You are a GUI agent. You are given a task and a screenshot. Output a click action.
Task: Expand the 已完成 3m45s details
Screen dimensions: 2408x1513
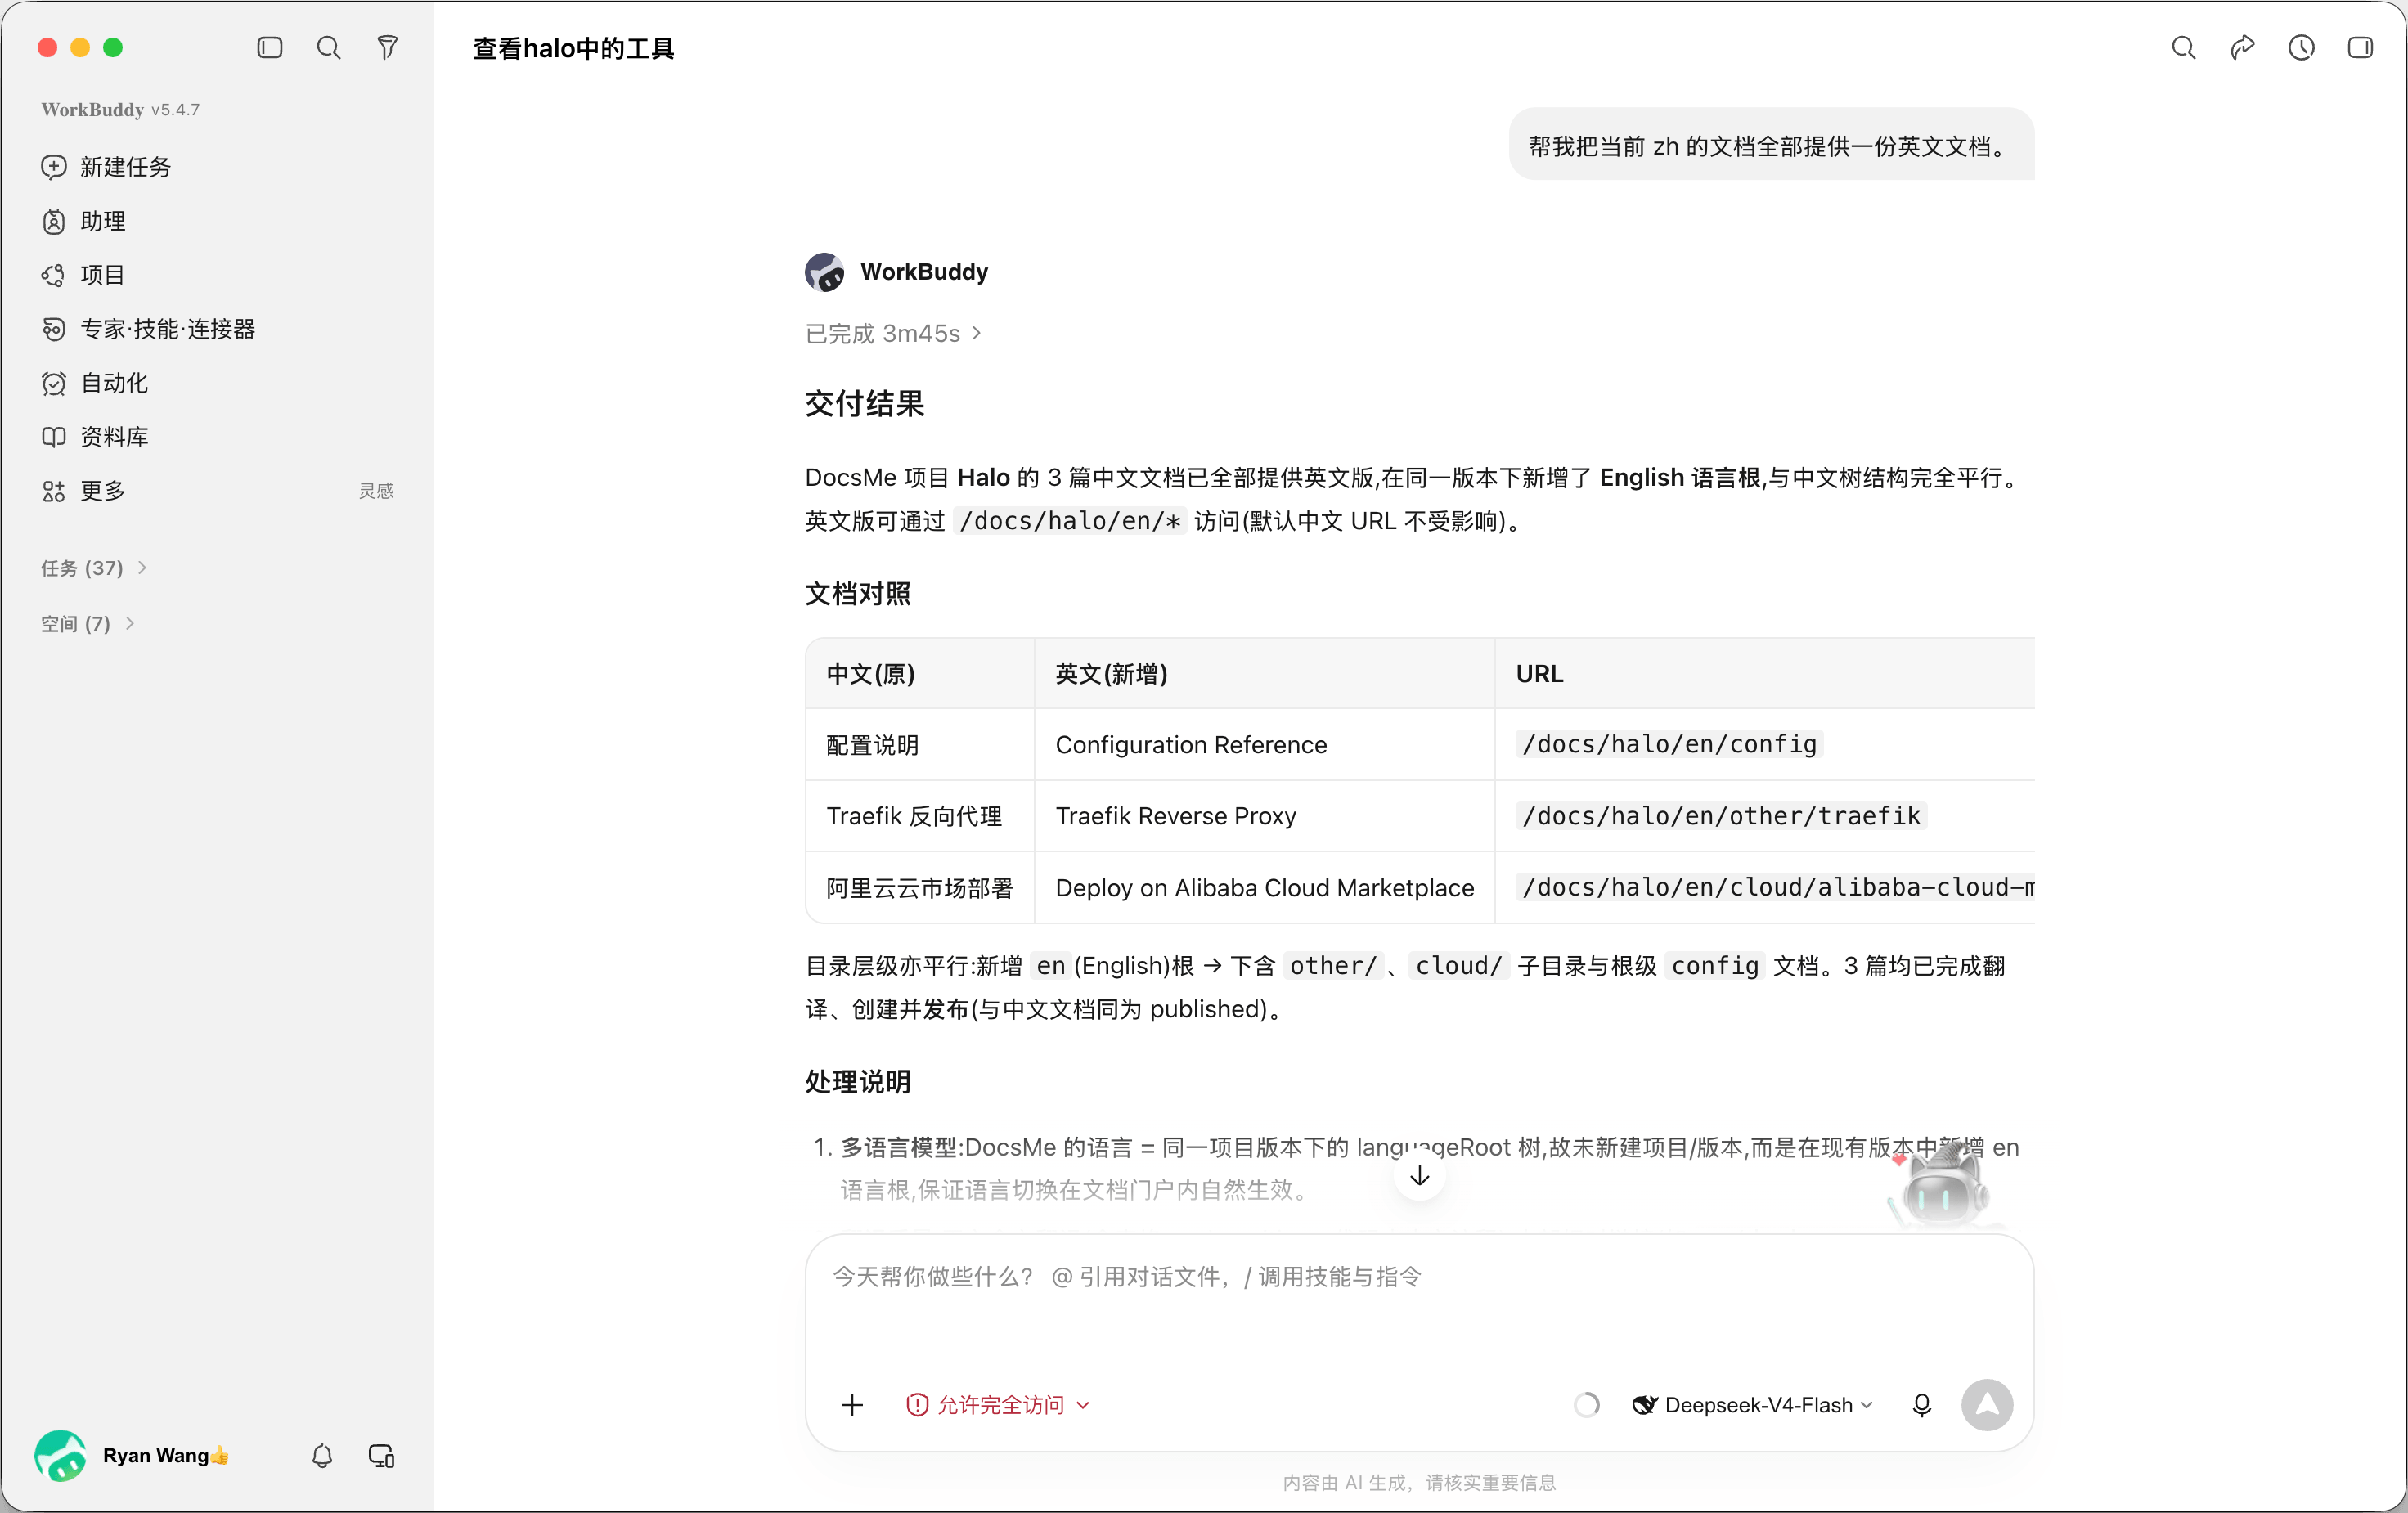(x=893, y=333)
